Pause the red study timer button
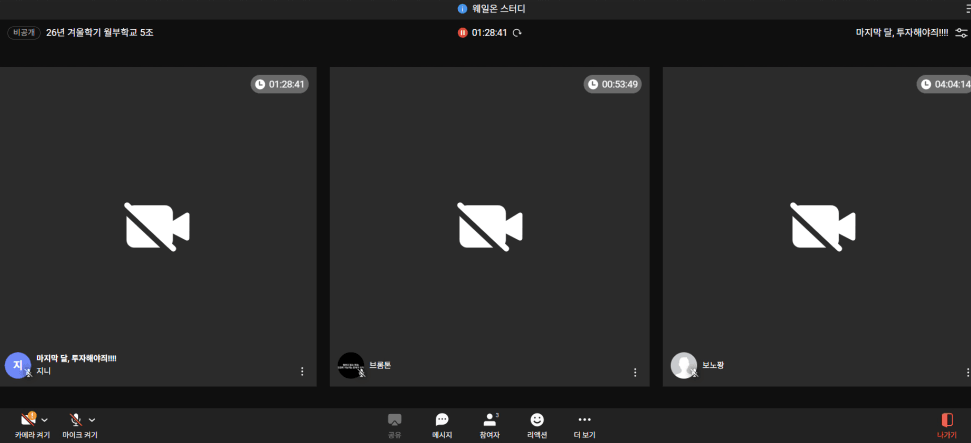971x443 pixels. [x=463, y=33]
